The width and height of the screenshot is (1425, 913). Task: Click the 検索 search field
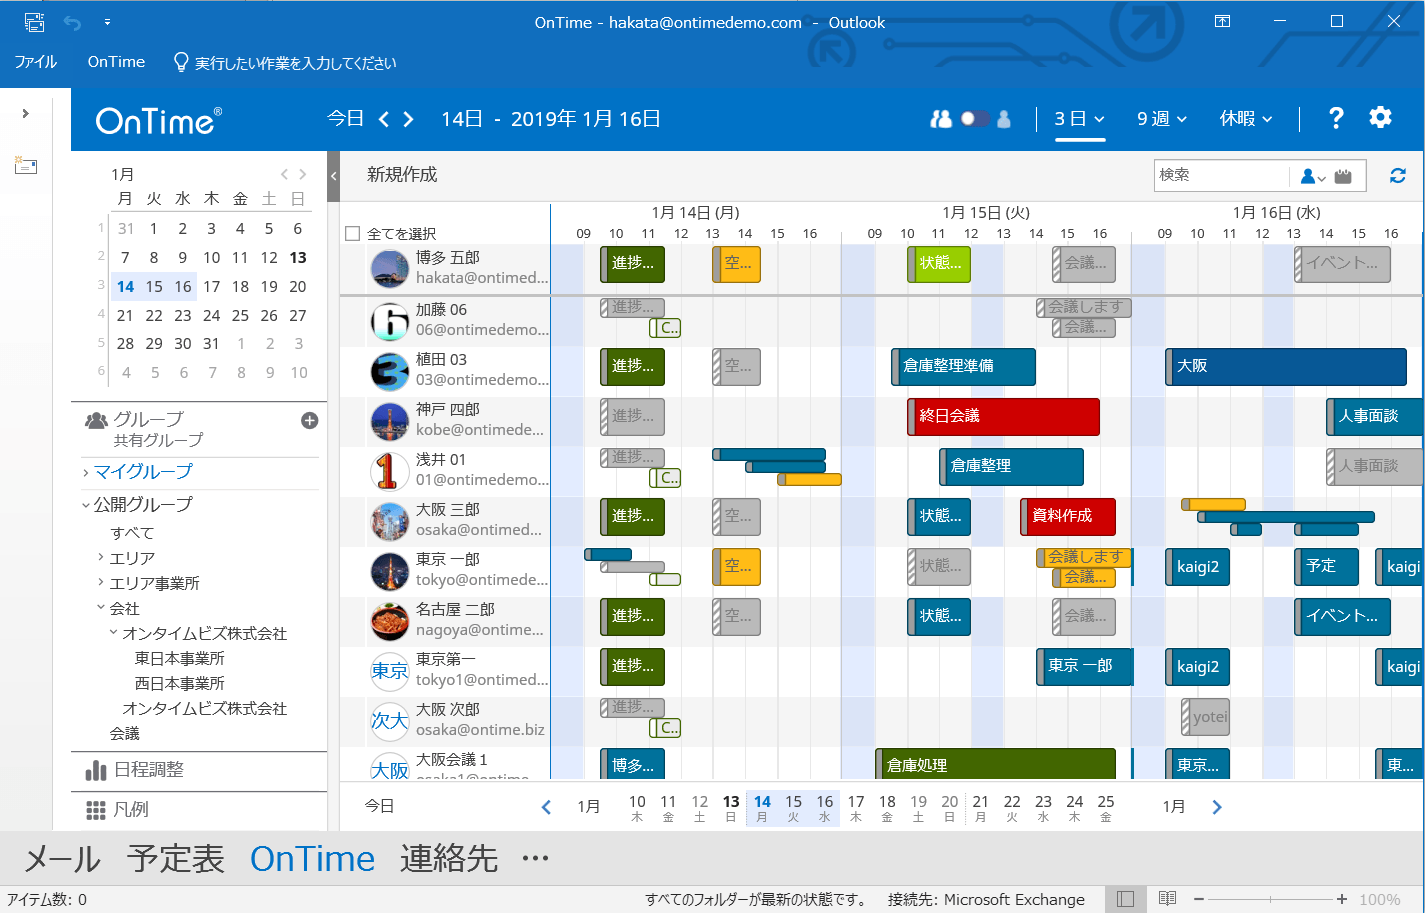tap(1220, 175)
